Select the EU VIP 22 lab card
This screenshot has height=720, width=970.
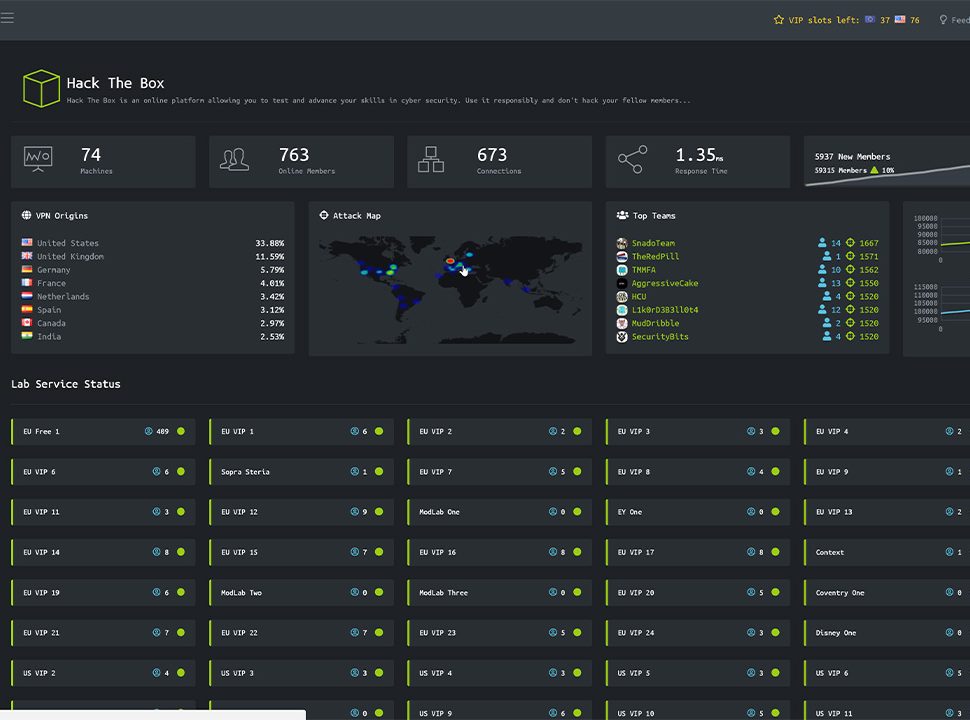(301, 633)
